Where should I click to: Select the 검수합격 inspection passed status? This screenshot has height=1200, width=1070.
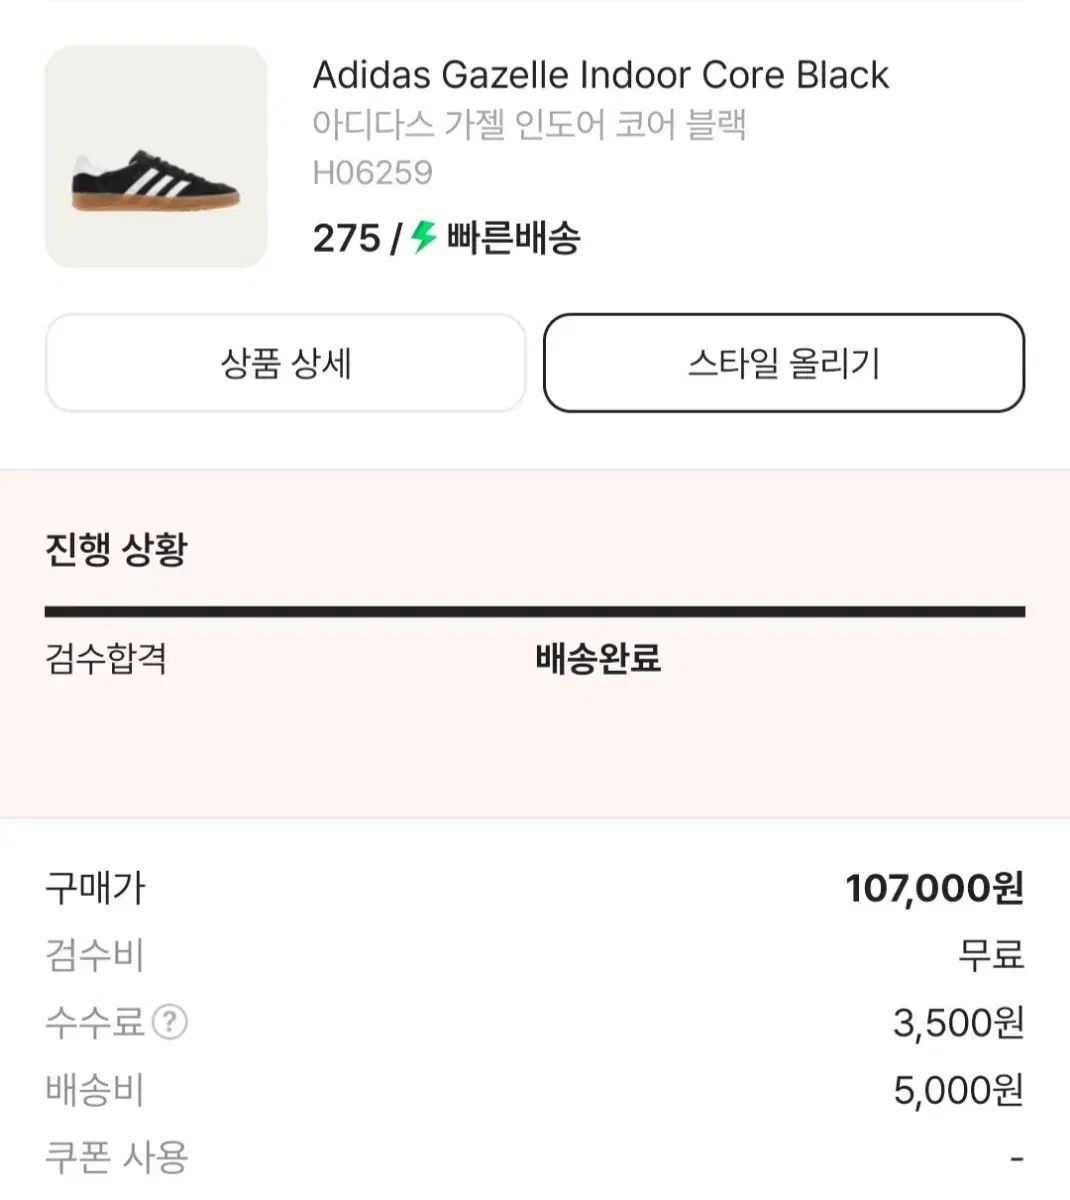106,659
